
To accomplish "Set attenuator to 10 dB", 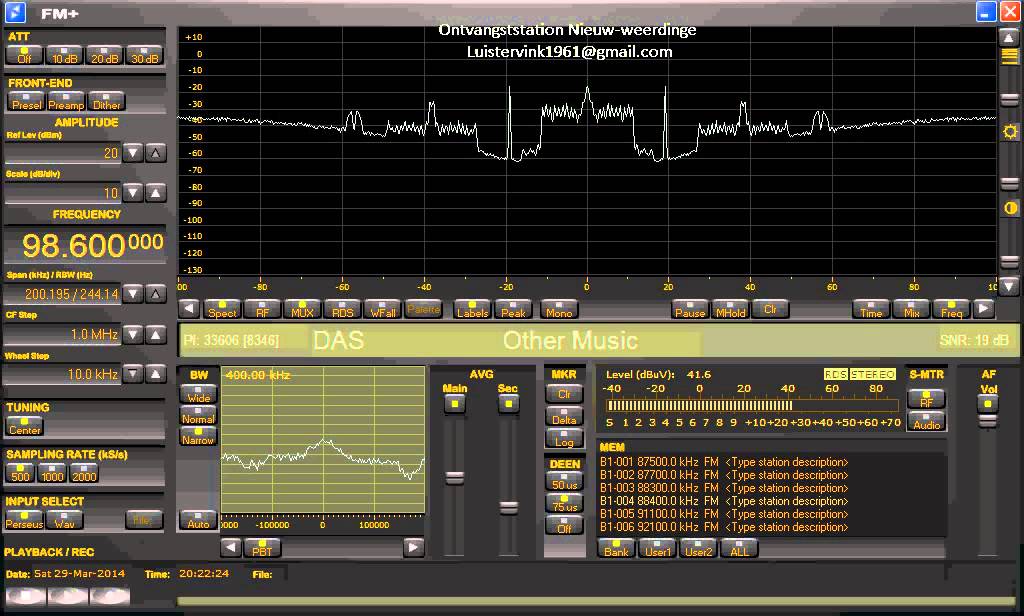I will tap(64, 56).
